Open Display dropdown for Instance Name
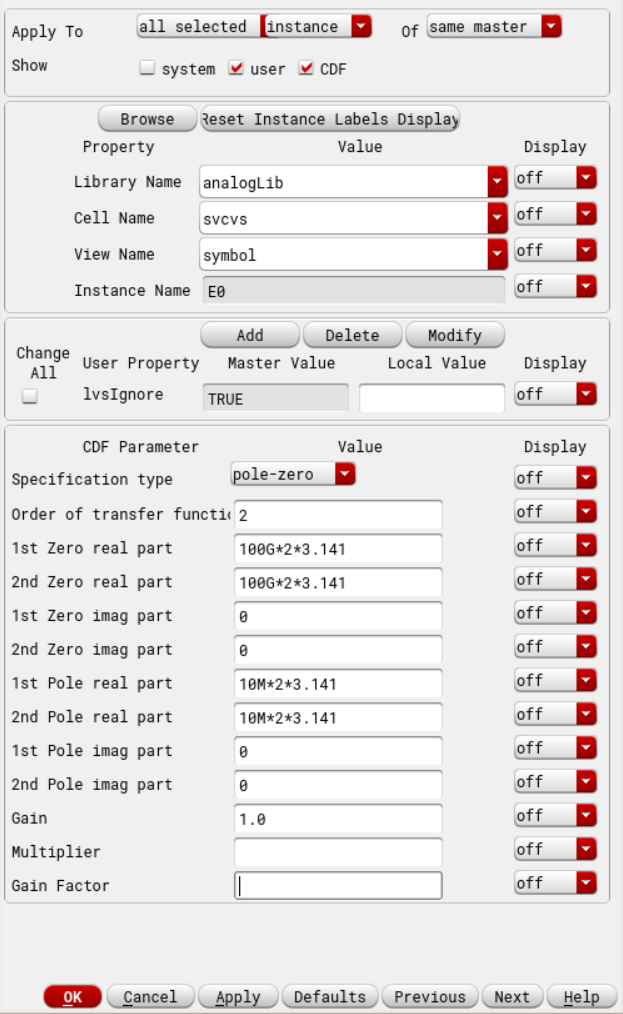The image size is (623, 1014). tap(555, 286)
